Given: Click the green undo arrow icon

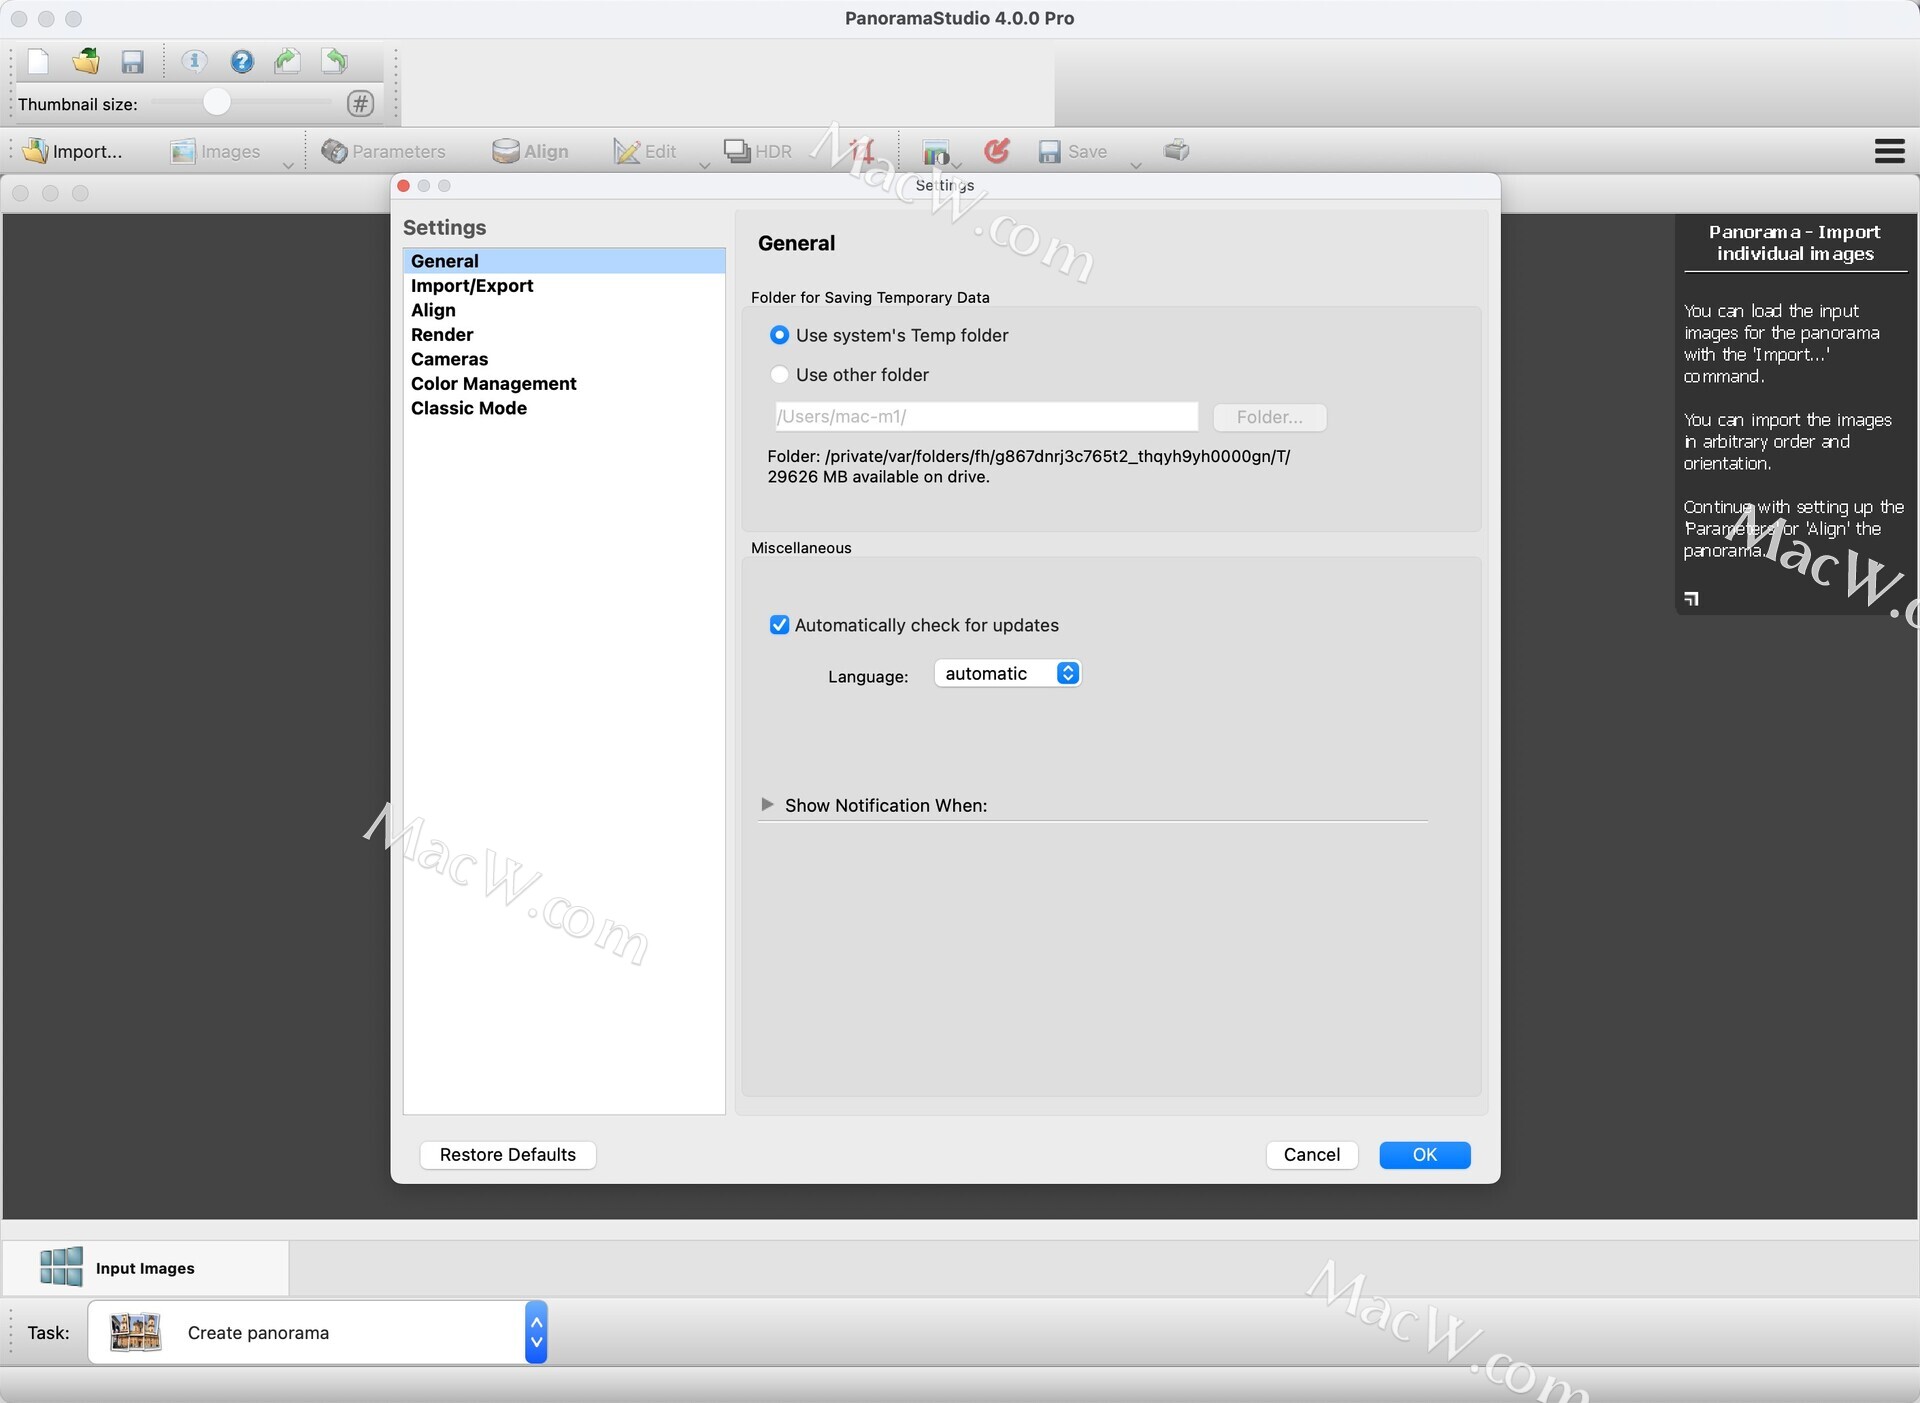Looking at the screenshot, I should tap(335, 62).
